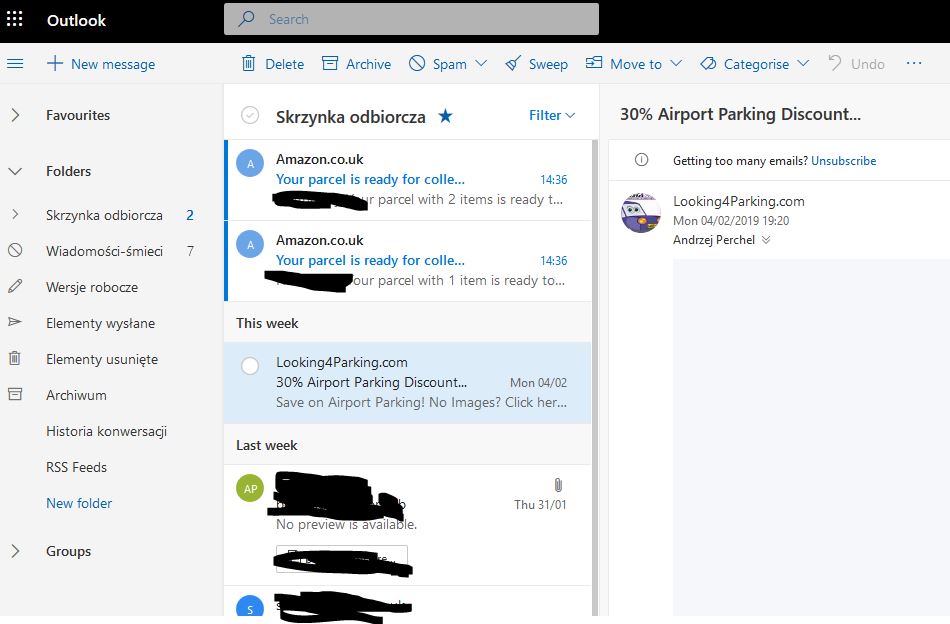Screen dimensions: 950x624
Task: Click the Delete button label
Action: click(x=285, y=64)
